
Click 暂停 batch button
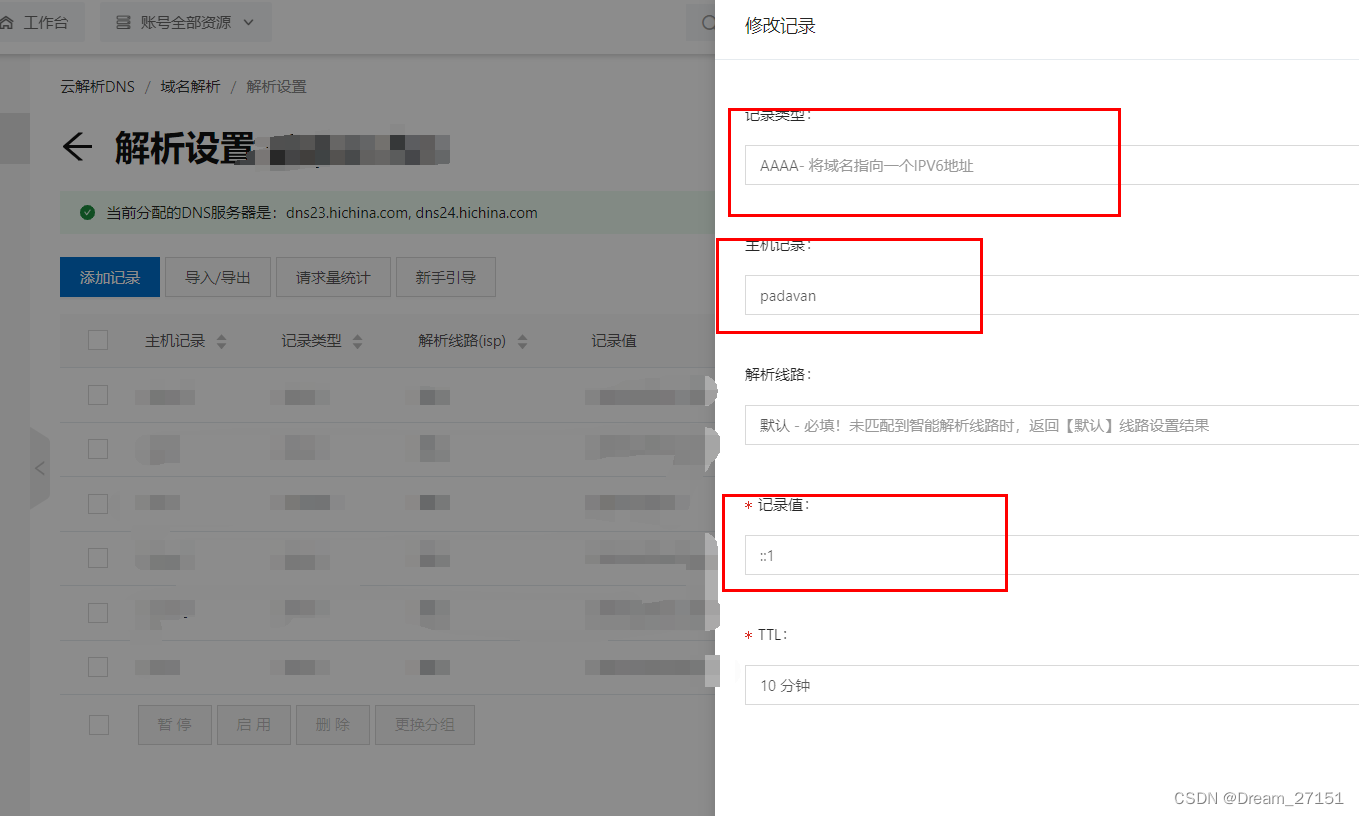pyautogui.click(x=174, y=725)
